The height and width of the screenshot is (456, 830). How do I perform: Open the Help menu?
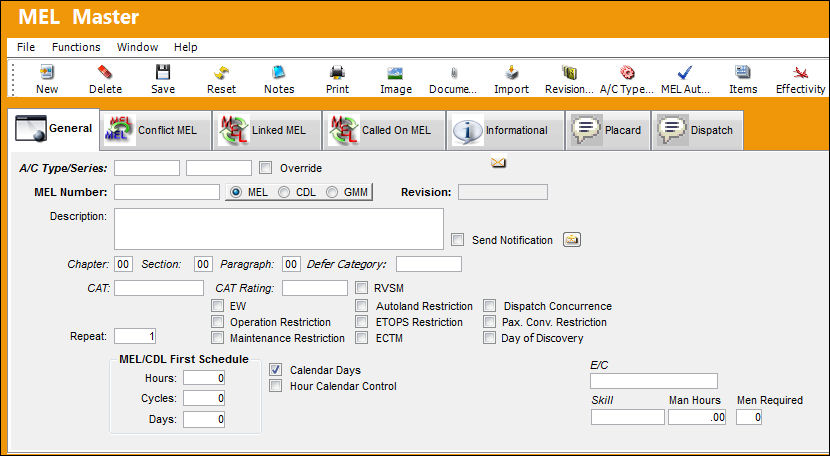[x=185, y=47]
